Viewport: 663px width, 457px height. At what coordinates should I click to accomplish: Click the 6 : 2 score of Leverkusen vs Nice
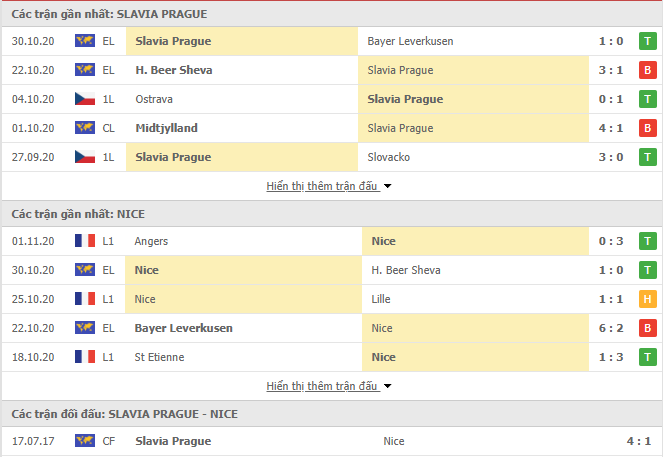611,328
